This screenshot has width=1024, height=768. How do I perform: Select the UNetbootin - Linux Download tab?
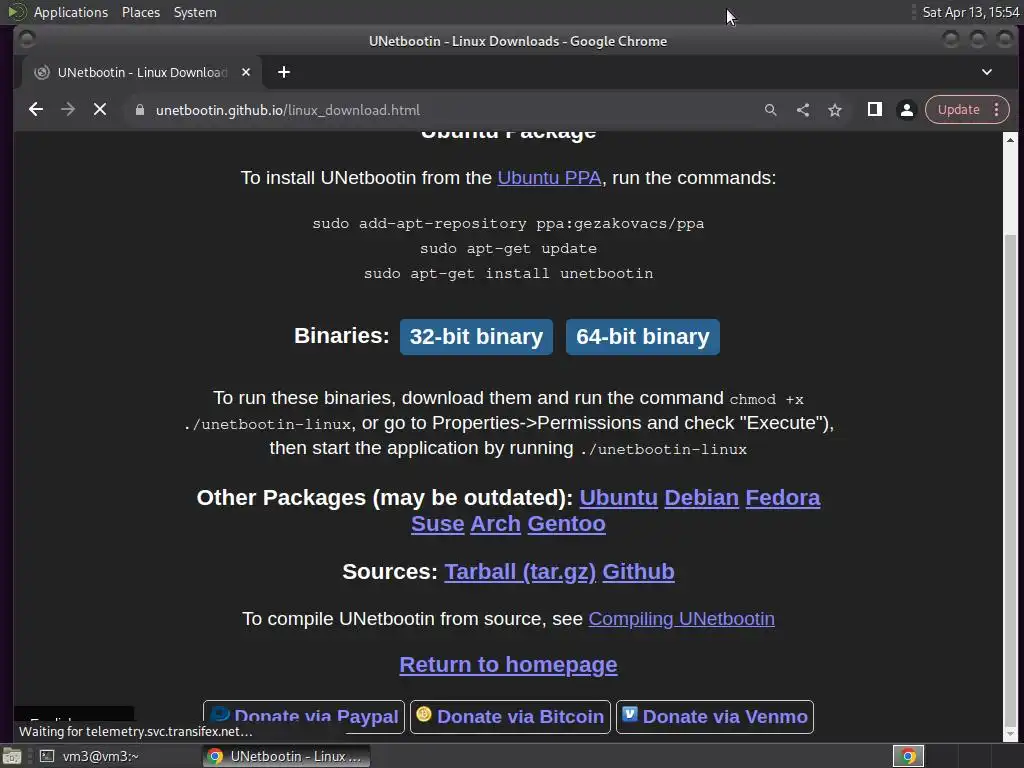tap(142, 72)
